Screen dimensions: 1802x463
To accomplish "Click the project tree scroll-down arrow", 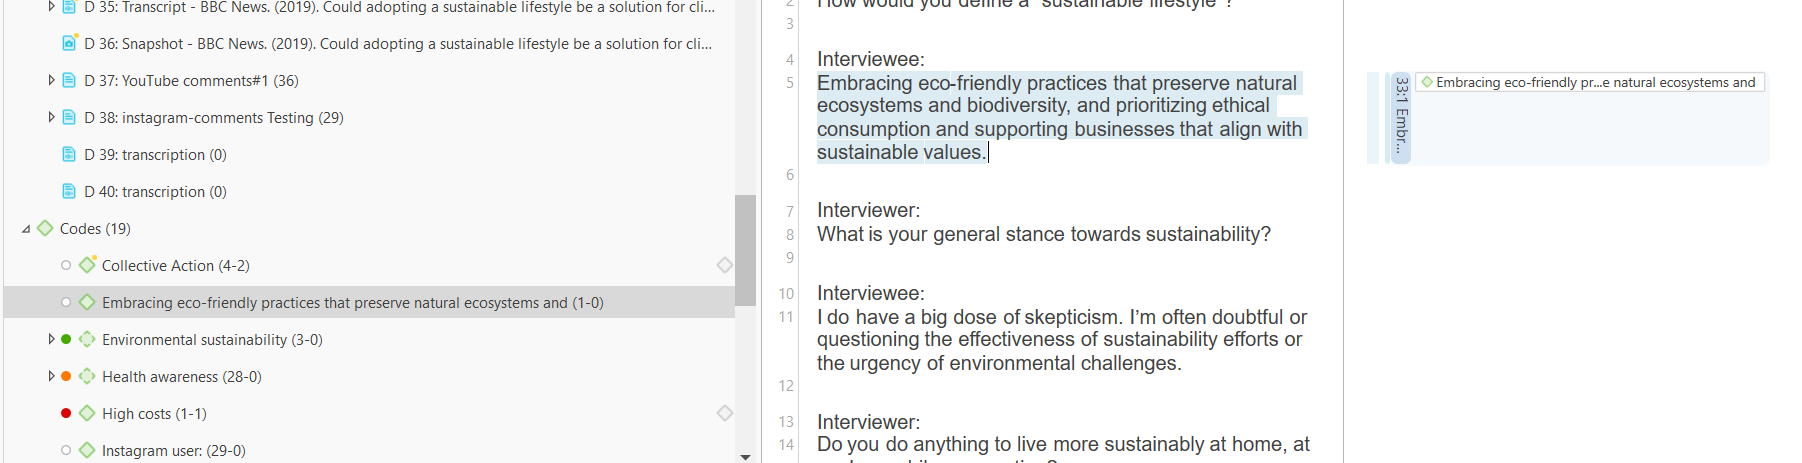I will point(745,456).
